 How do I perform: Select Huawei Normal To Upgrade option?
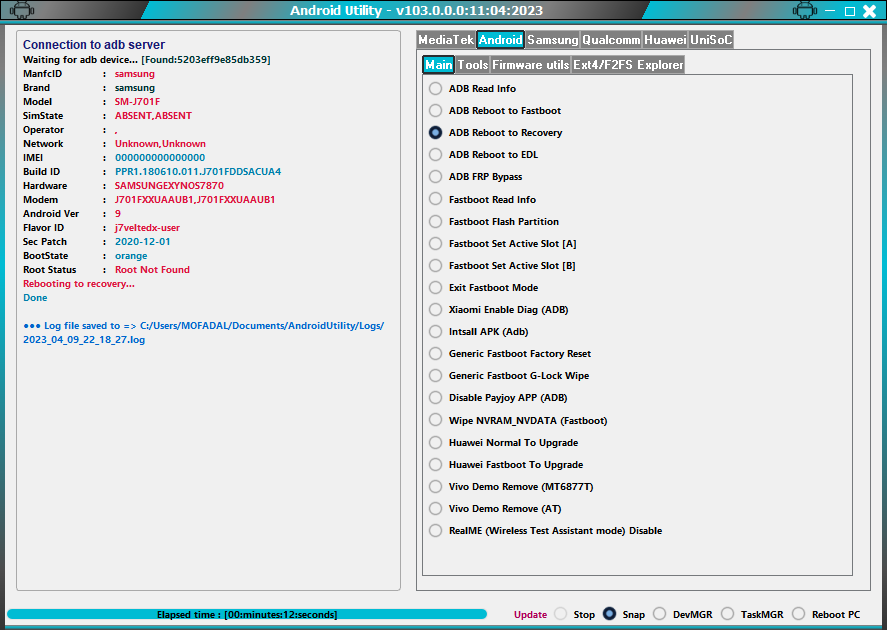pos(435,443)
